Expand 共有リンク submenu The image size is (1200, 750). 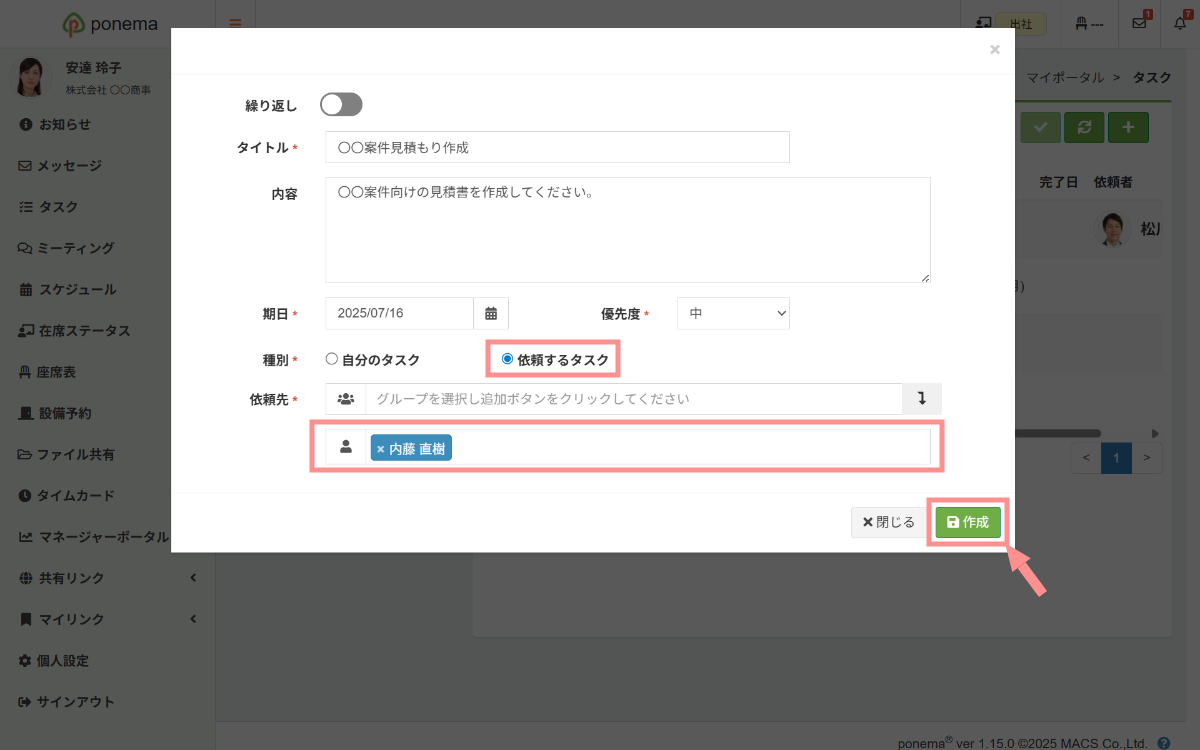[107, 578]
